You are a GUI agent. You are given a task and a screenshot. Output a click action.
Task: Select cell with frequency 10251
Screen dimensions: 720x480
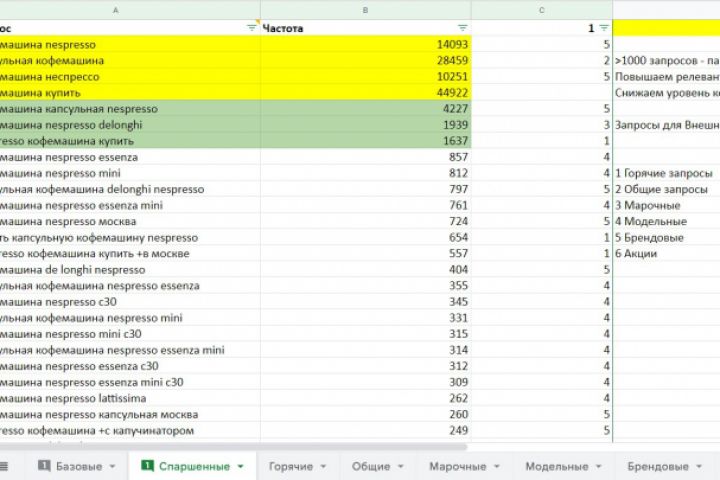pos(366,77)
